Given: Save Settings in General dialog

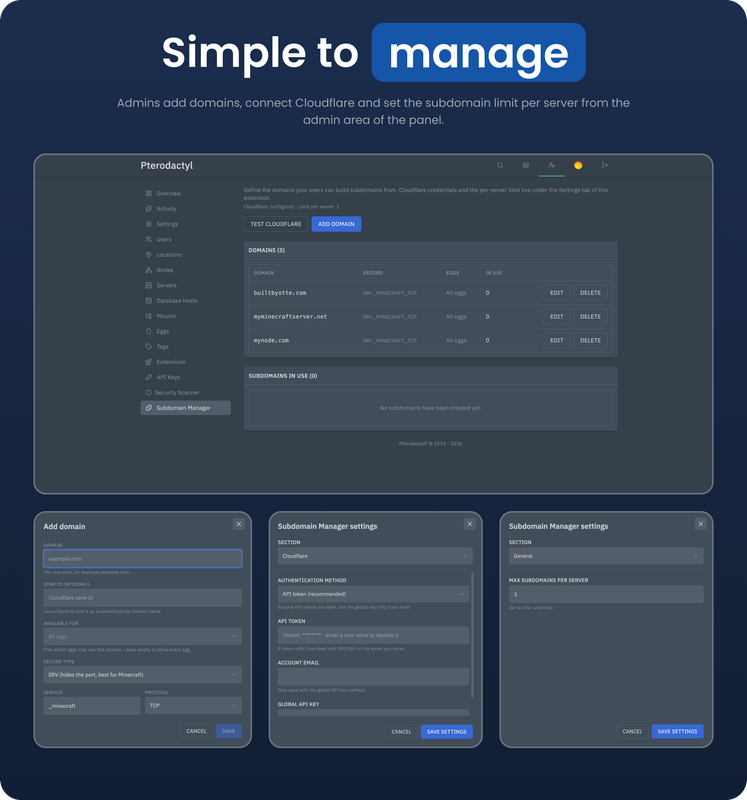Looking at the screenshot, I should 678,731.
